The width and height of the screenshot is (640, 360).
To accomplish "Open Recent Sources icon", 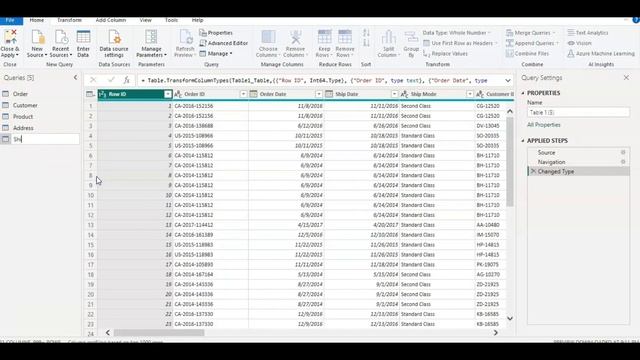I will tap(61, 37).
